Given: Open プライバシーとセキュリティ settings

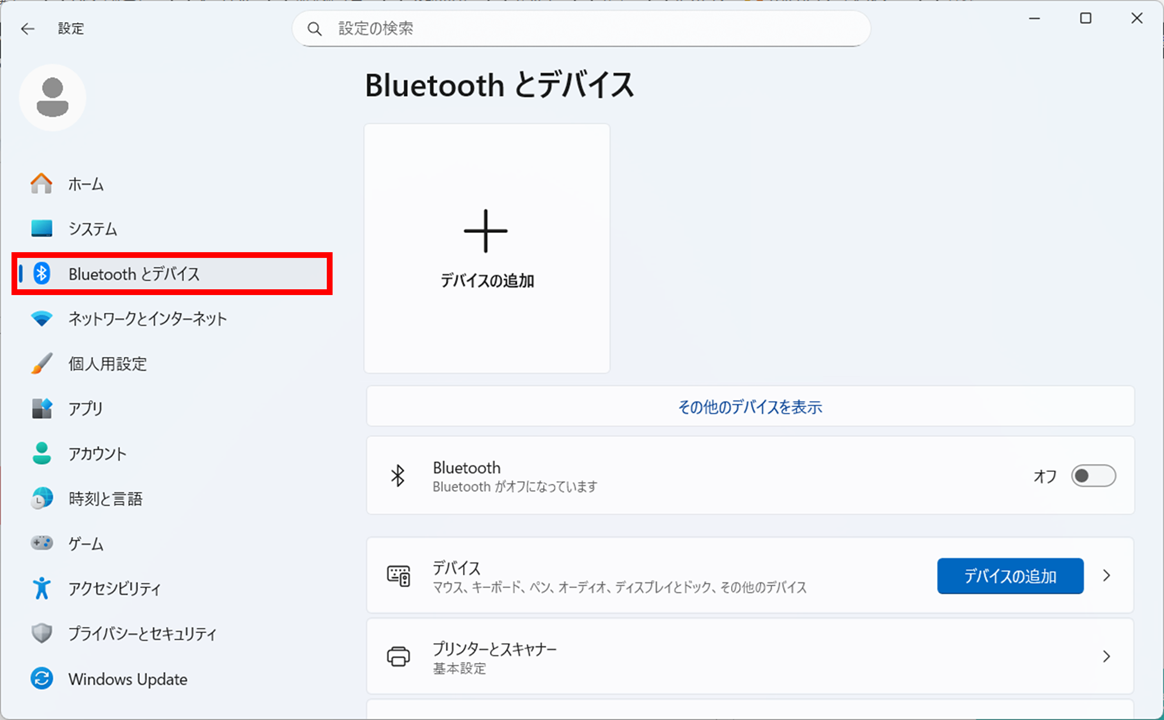Looking at the screenshot, I should [x=172, y=633].
